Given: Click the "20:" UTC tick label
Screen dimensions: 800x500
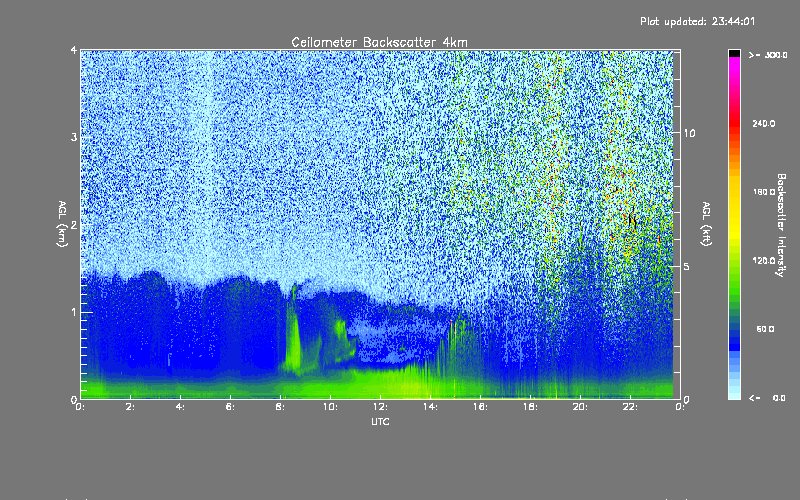Looking at the screenshot, I should click(580, 407).
